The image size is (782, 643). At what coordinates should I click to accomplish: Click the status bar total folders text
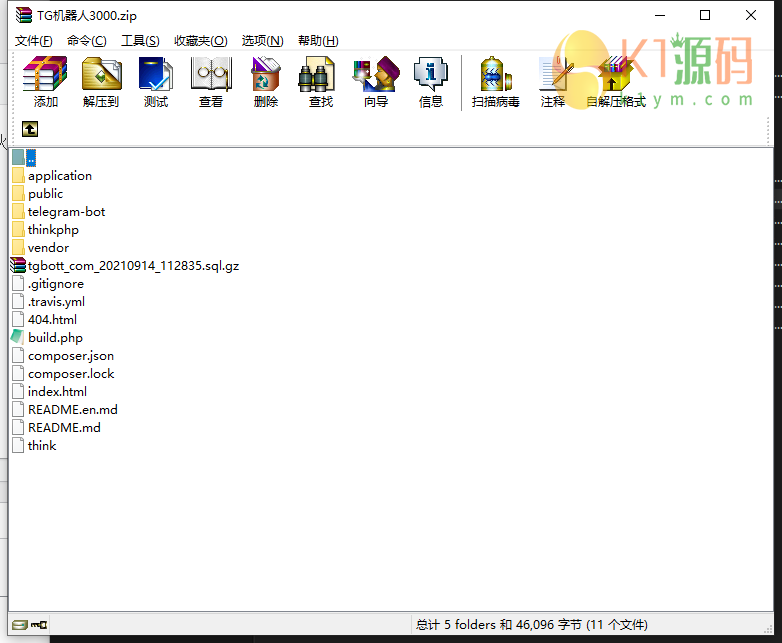click(532, 625)
